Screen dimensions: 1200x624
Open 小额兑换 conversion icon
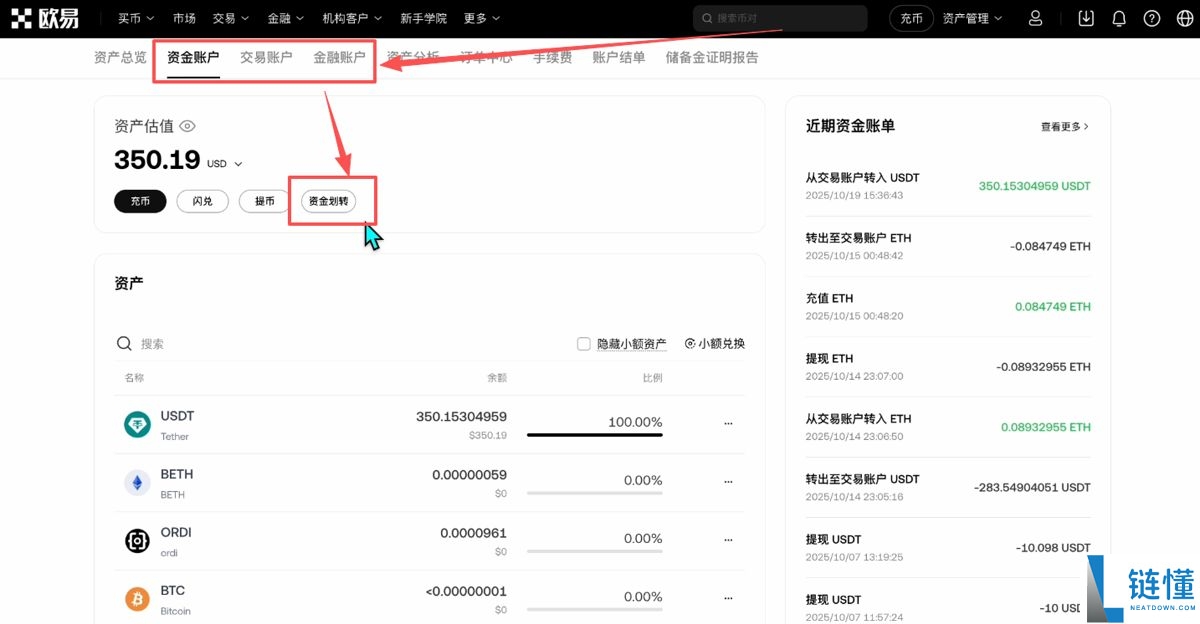(690, 343)
